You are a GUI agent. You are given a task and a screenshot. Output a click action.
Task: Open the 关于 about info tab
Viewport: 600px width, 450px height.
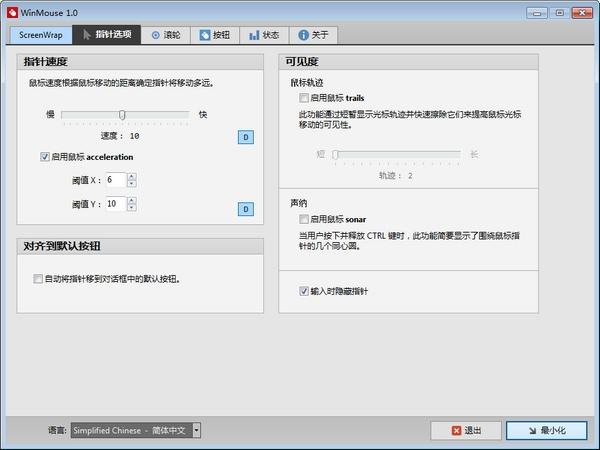pos(313,35)
